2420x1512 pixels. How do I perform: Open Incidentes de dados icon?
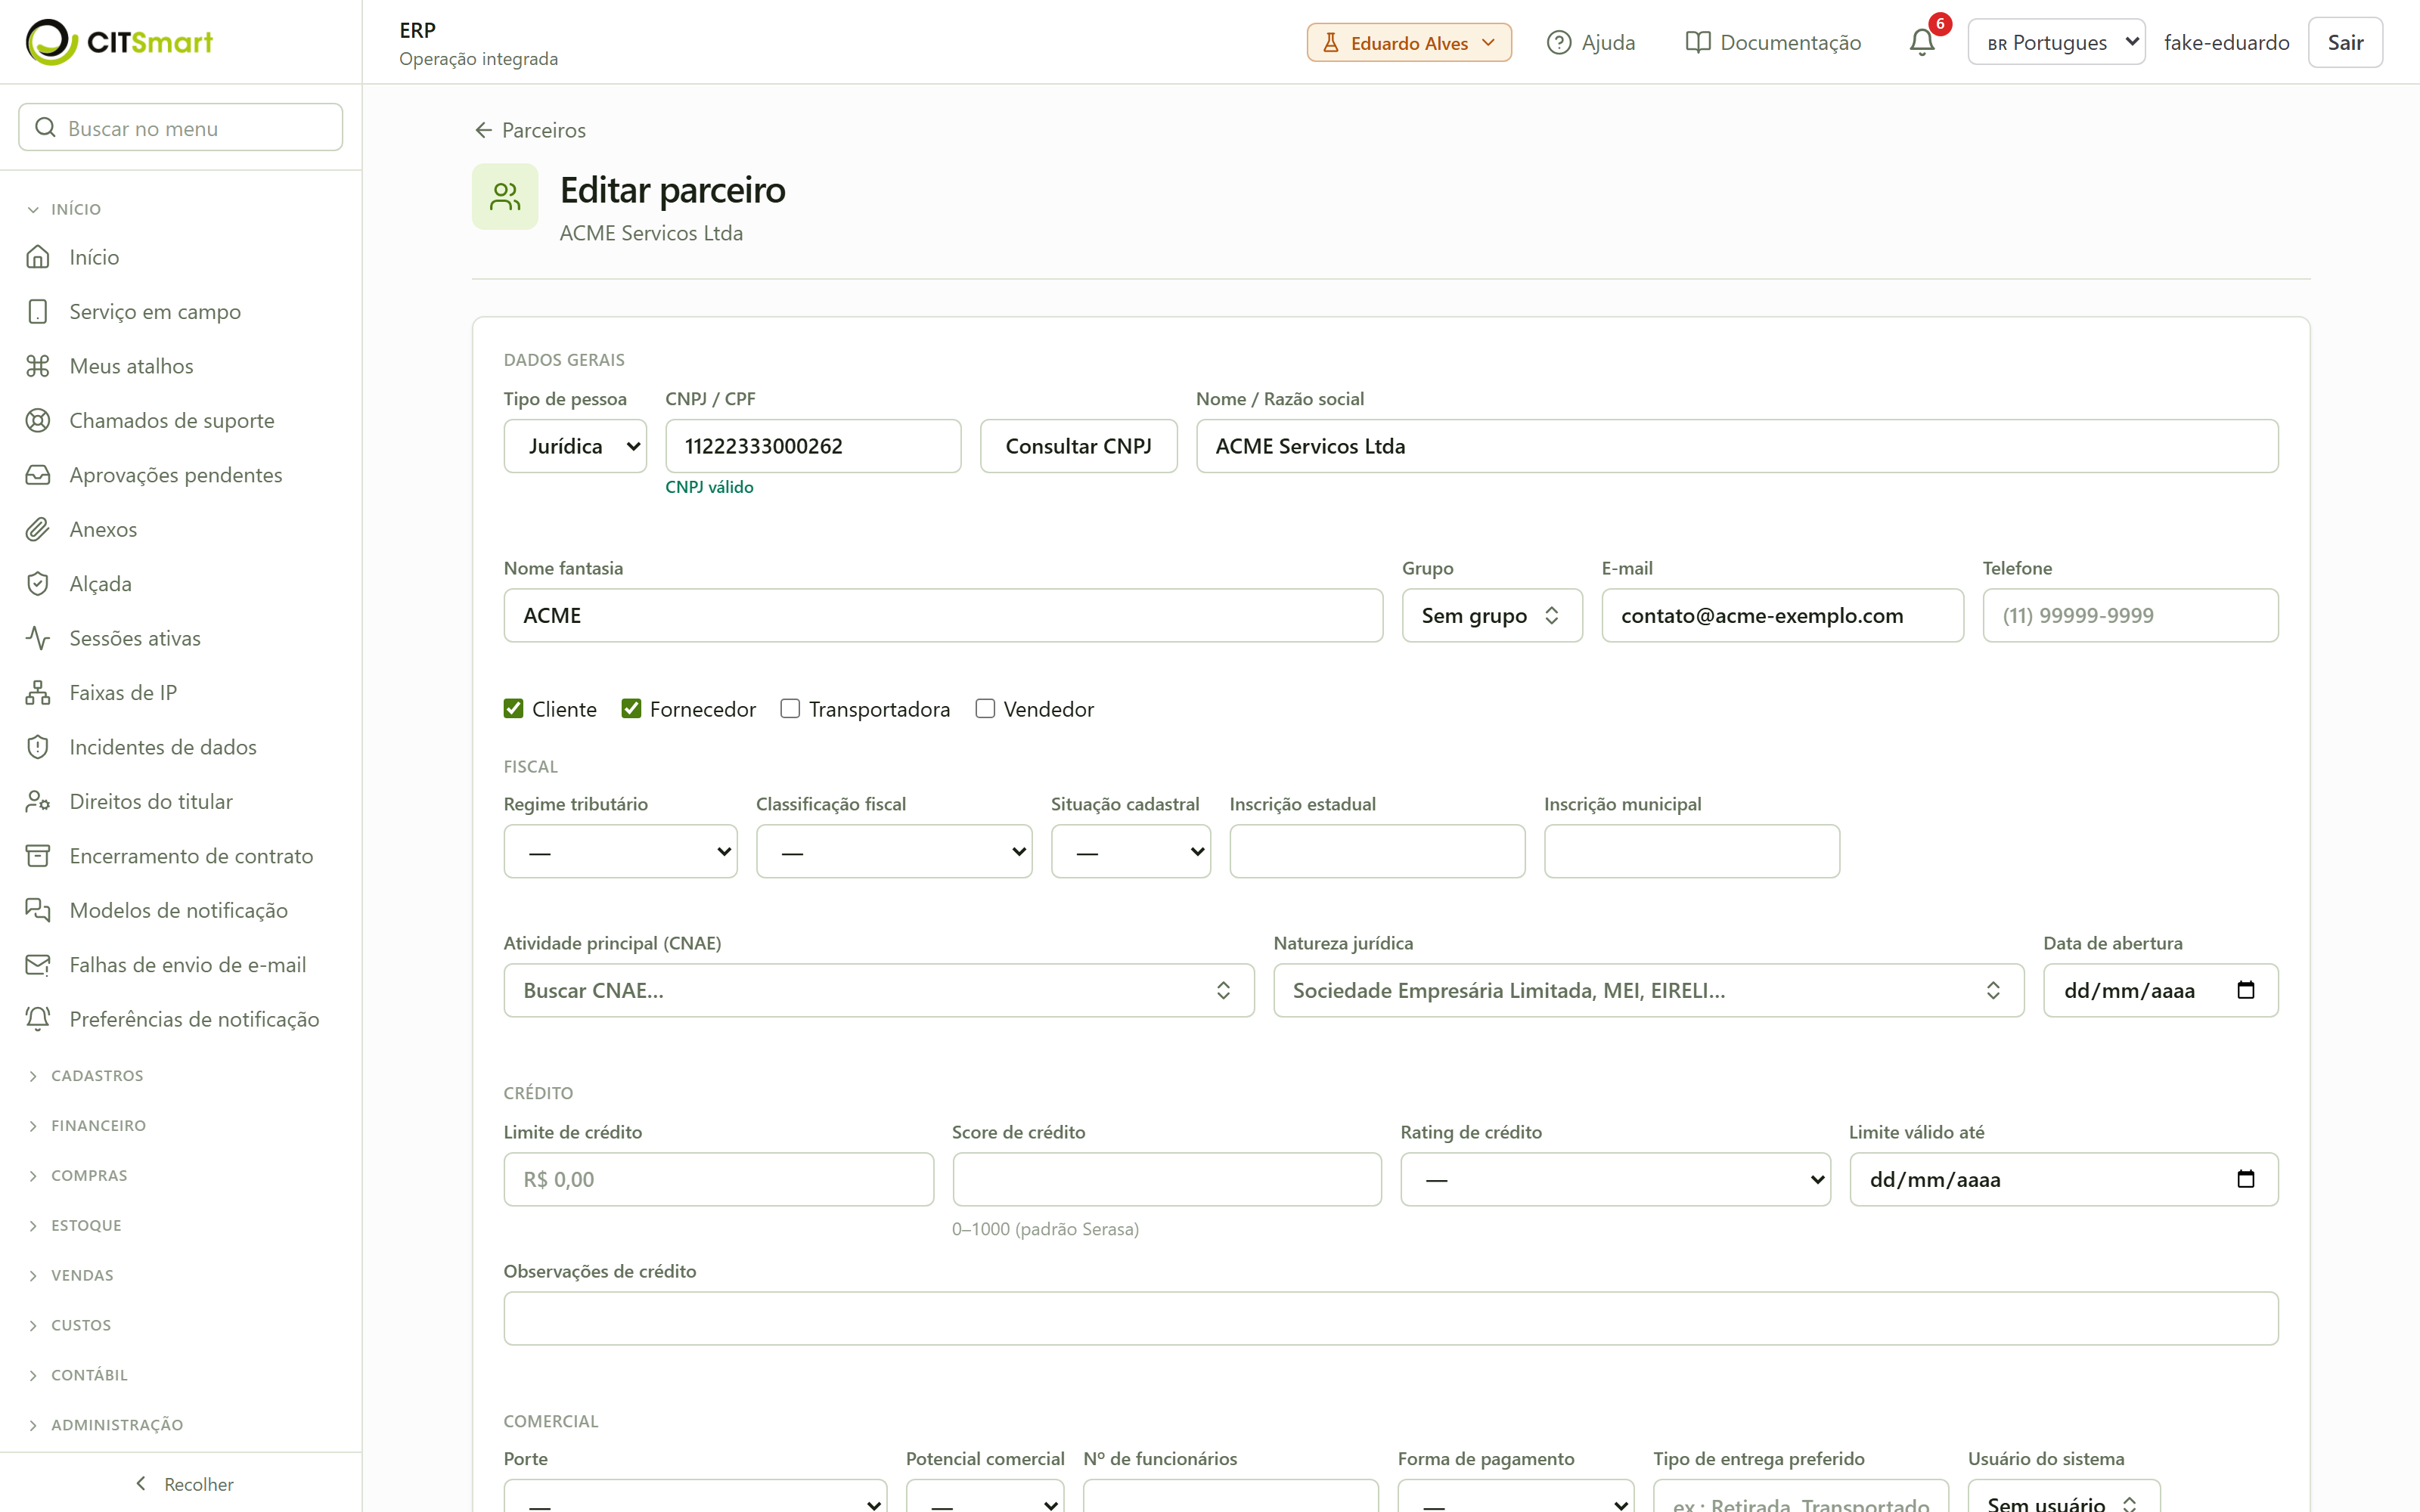38,747
